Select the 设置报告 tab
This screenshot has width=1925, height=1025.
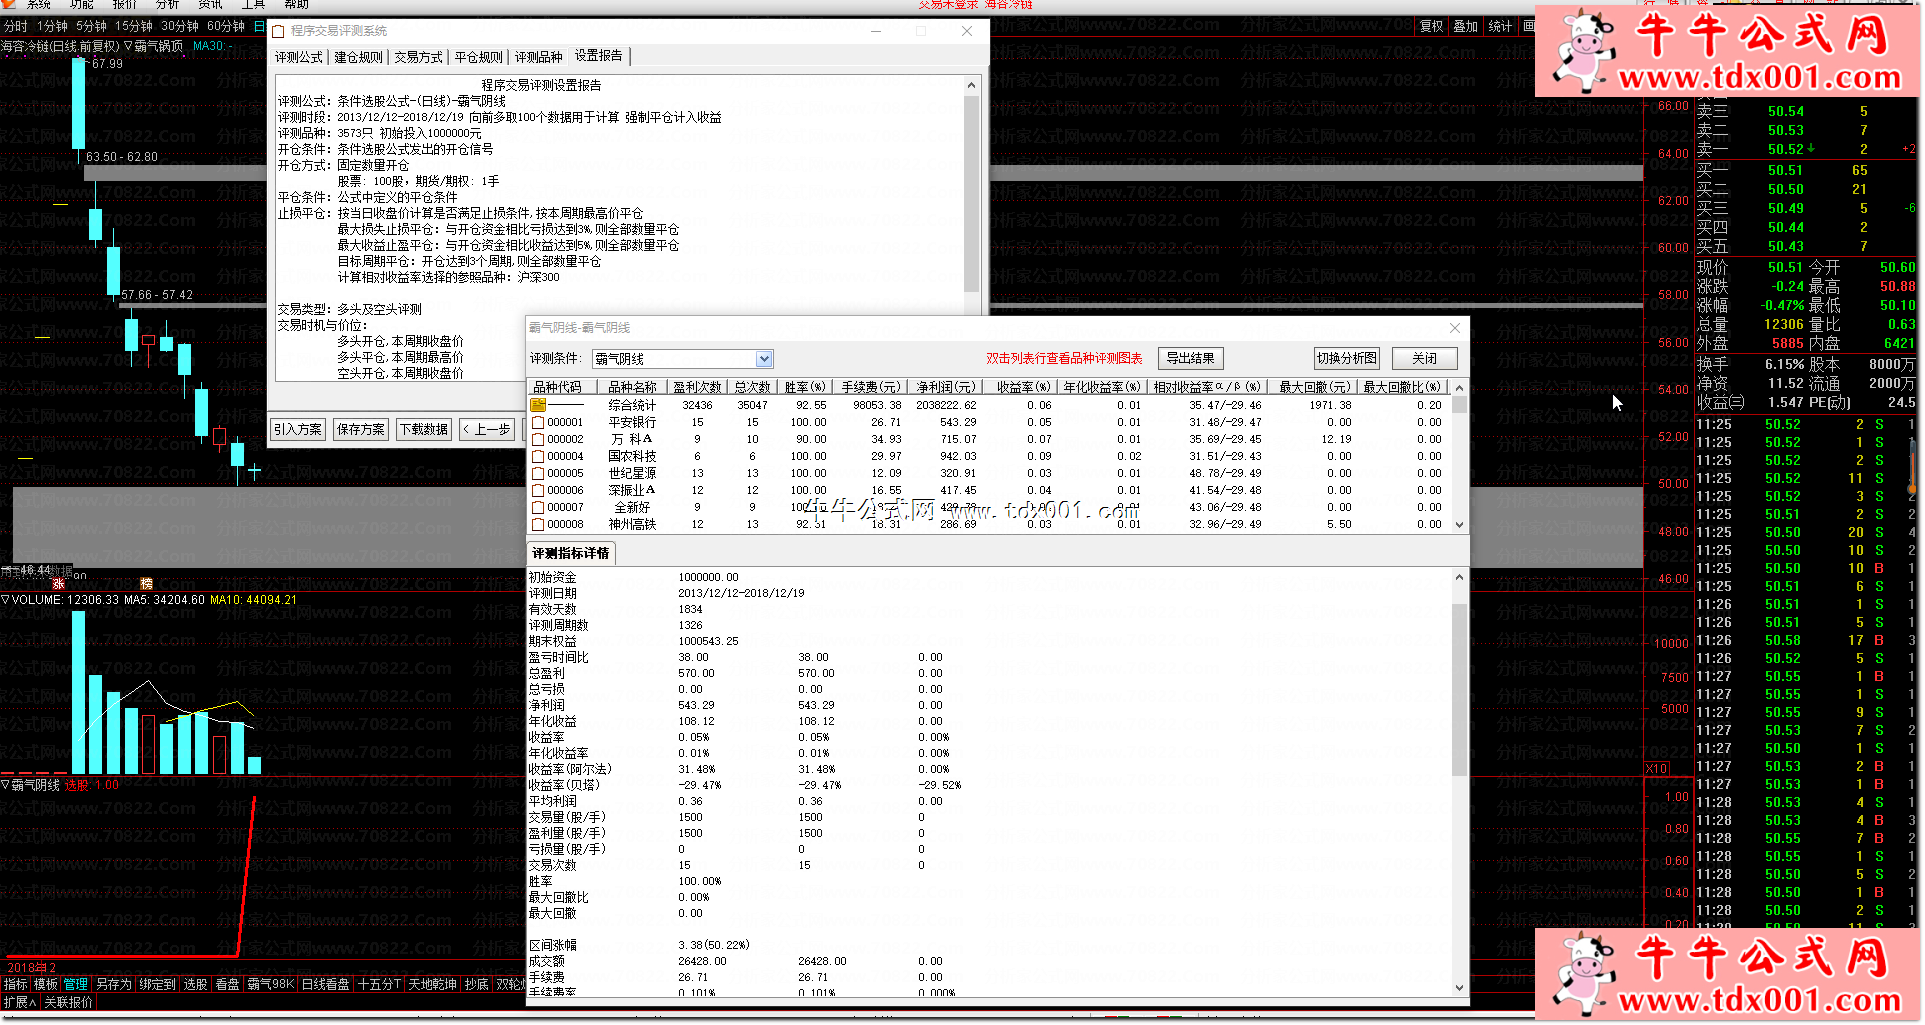(x=598, y=56)
